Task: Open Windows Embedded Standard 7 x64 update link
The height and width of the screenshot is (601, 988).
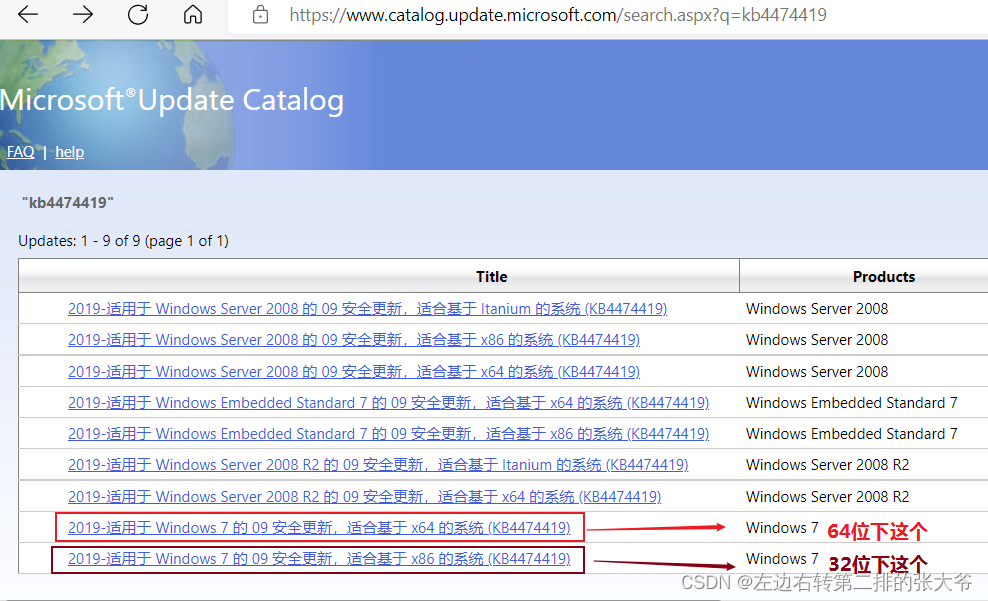Action: pyautogui.click(x=388, y=403)
